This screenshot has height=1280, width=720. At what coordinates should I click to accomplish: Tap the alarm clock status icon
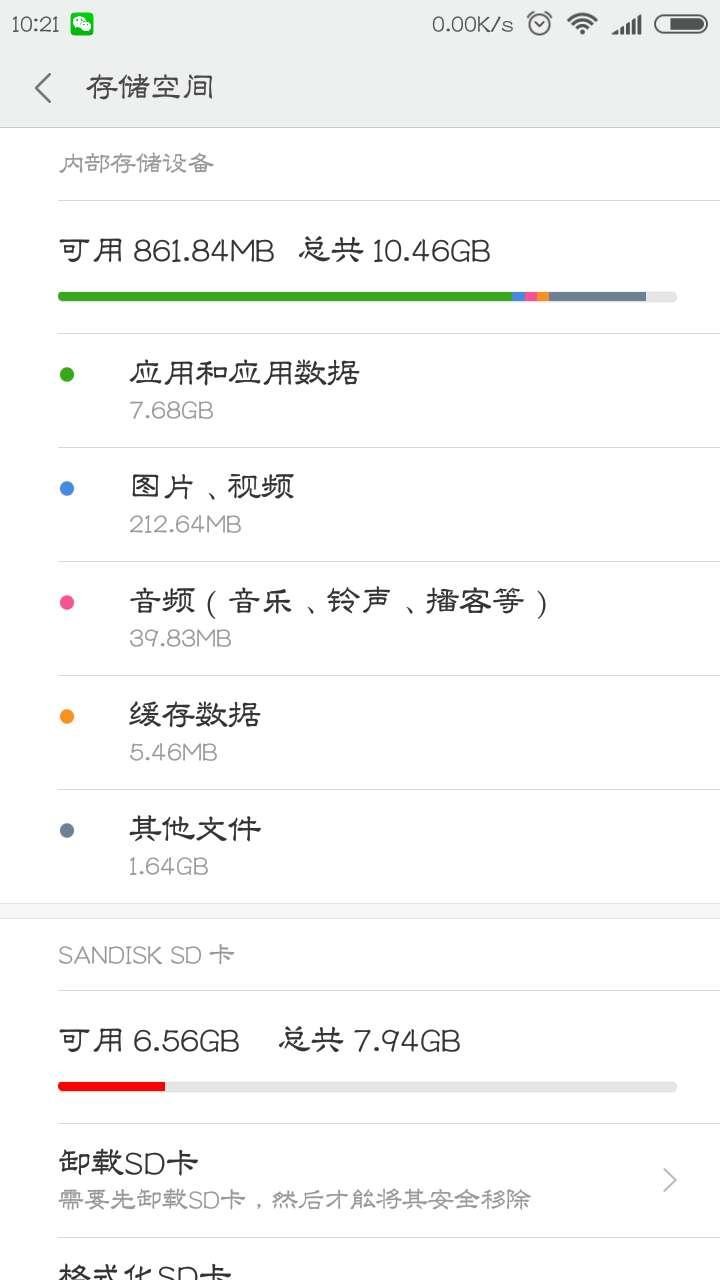point(540,24)
